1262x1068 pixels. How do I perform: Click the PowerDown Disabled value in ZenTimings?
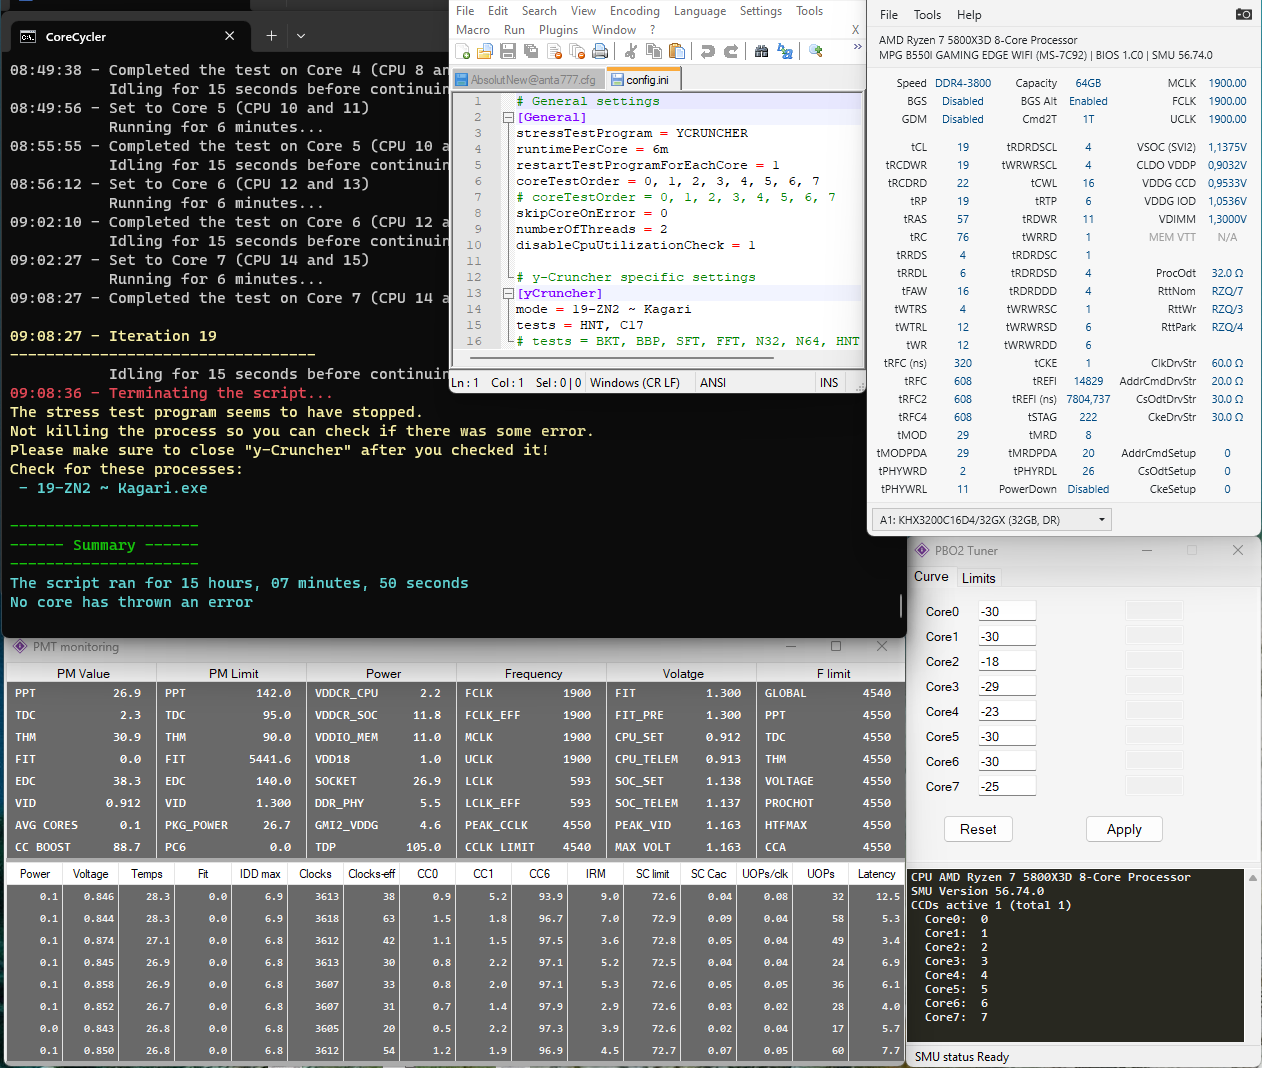point(1088,490)
